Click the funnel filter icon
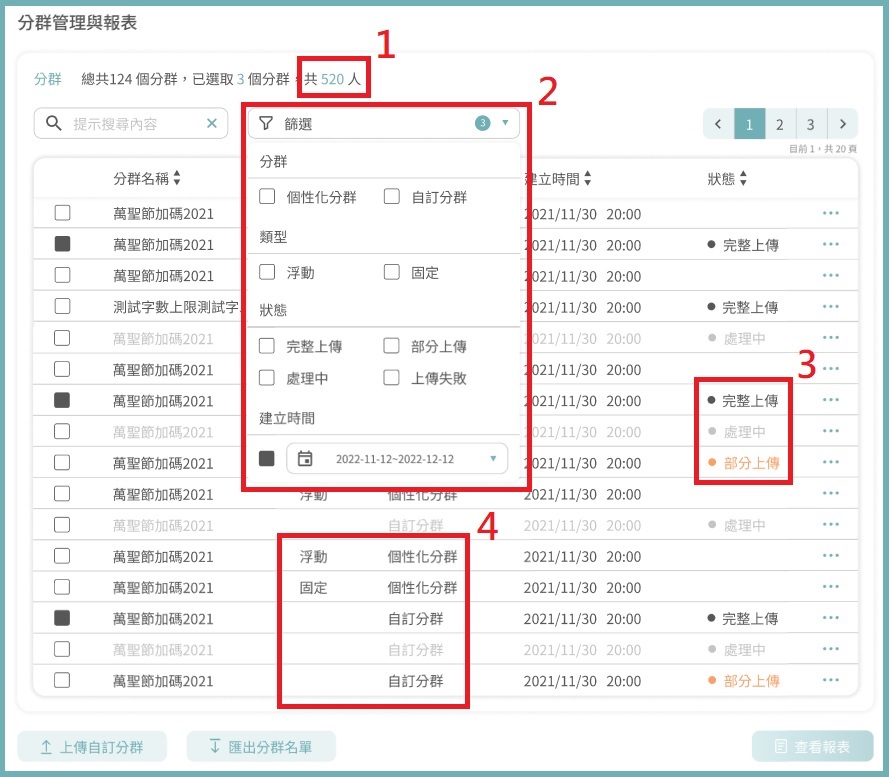This screenshot has width=889, height=777. point(265,124)
